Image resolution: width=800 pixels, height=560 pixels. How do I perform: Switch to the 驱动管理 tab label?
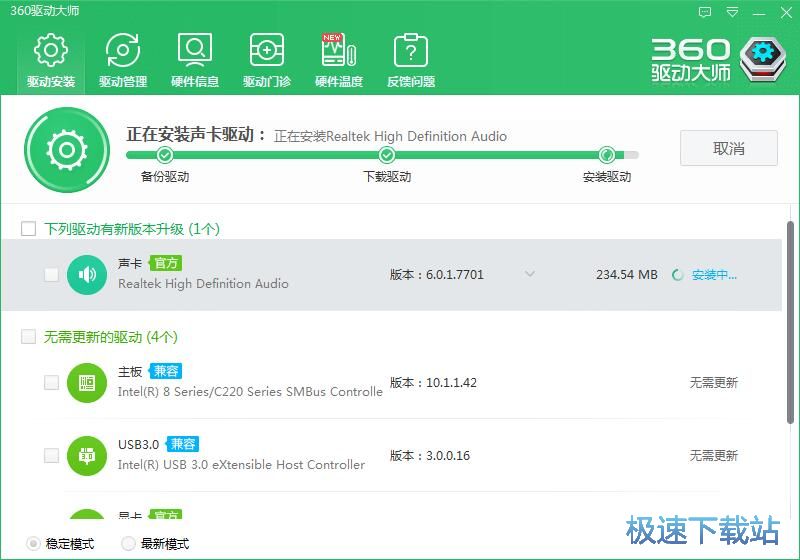coord(122,82)
